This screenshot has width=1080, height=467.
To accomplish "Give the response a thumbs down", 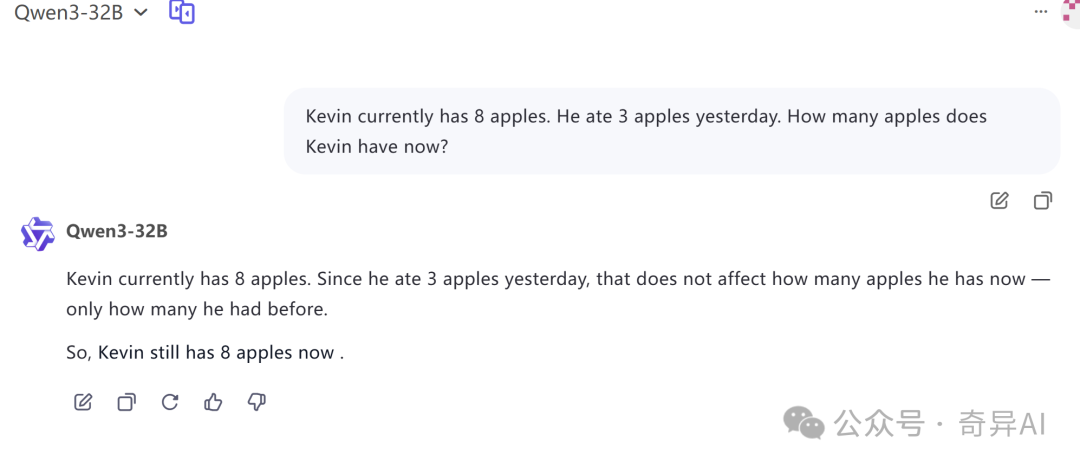I will tap(257, 402).
